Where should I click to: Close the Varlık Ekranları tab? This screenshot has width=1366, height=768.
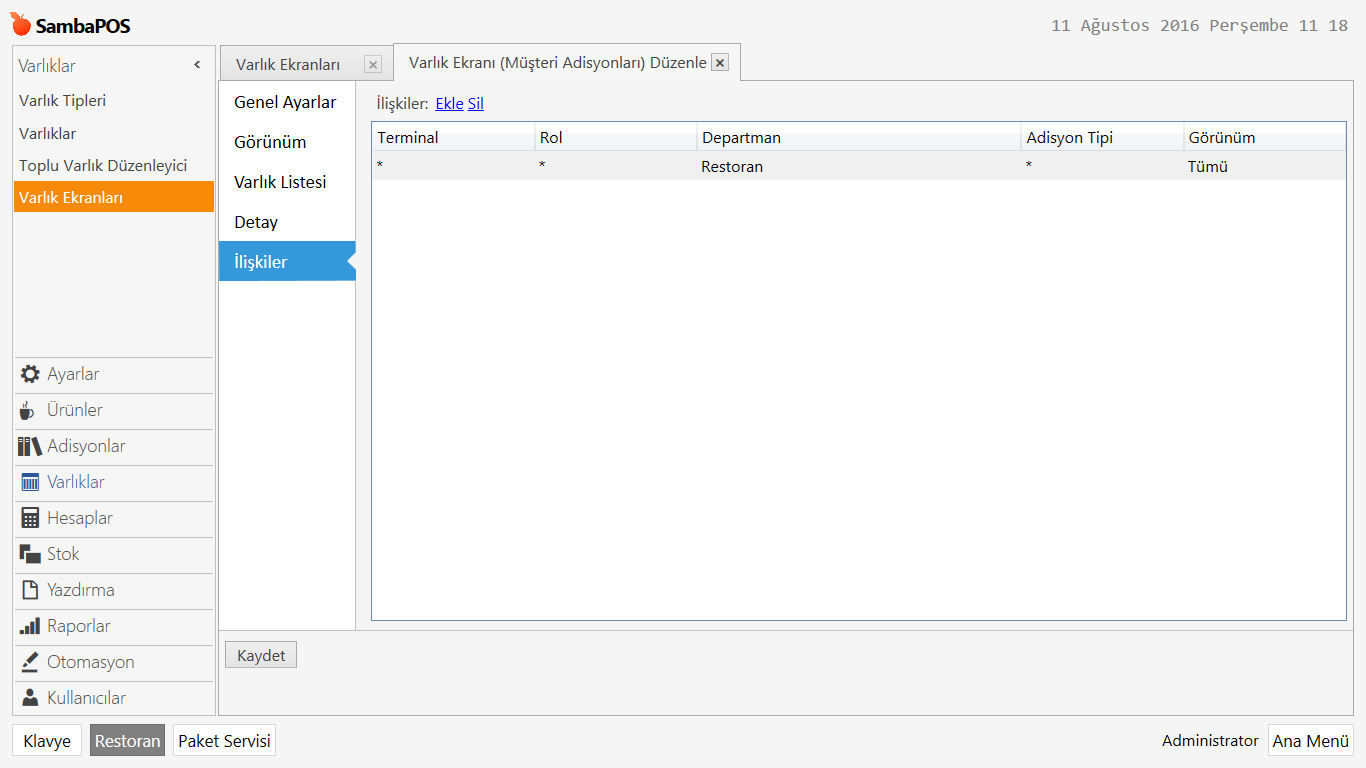(x=373, y=65)
